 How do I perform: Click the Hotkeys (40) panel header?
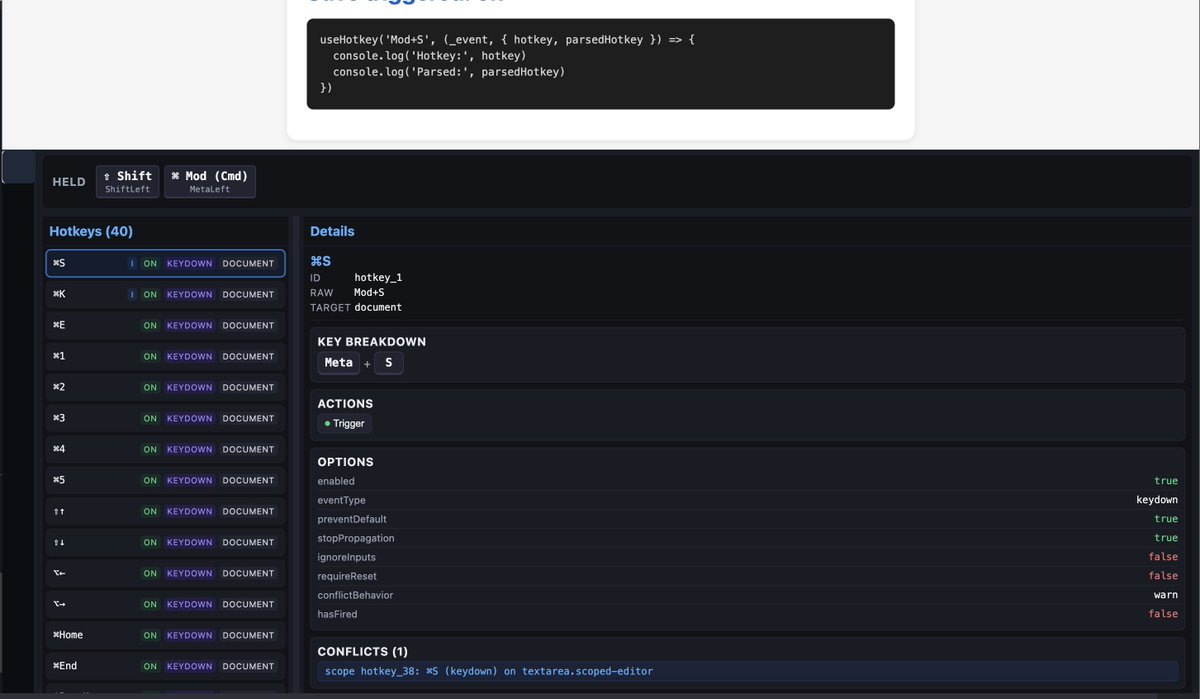(91, 231)
